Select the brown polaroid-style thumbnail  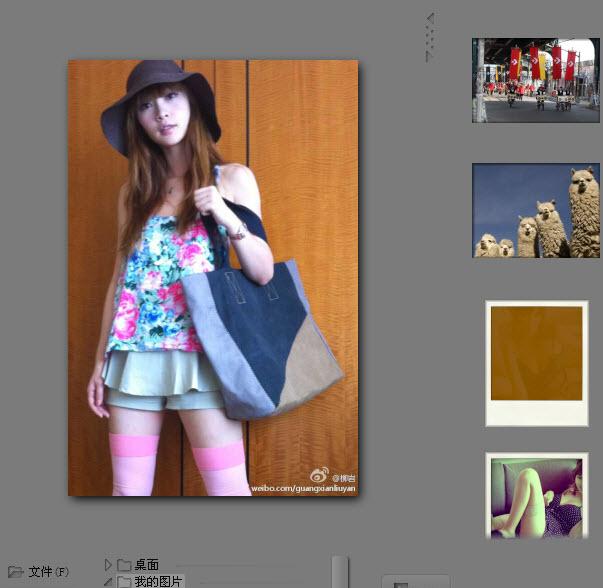coord(534,362)
